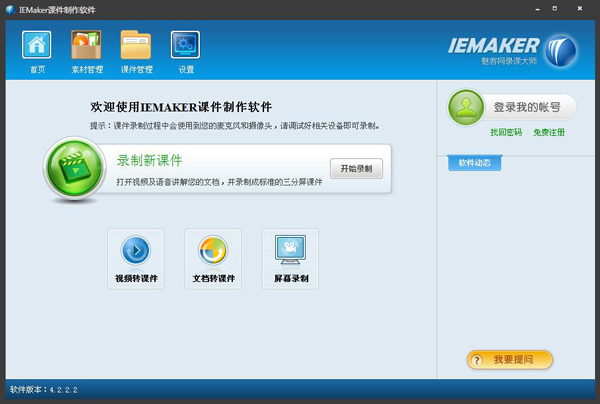
Task: Click the green clapperboard record icon
Action: 75,168
